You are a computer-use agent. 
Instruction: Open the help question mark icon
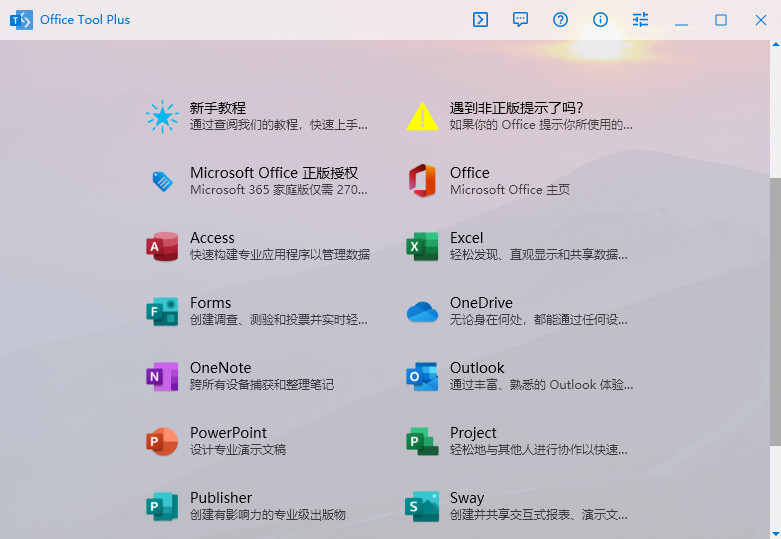tap(560, 20)
